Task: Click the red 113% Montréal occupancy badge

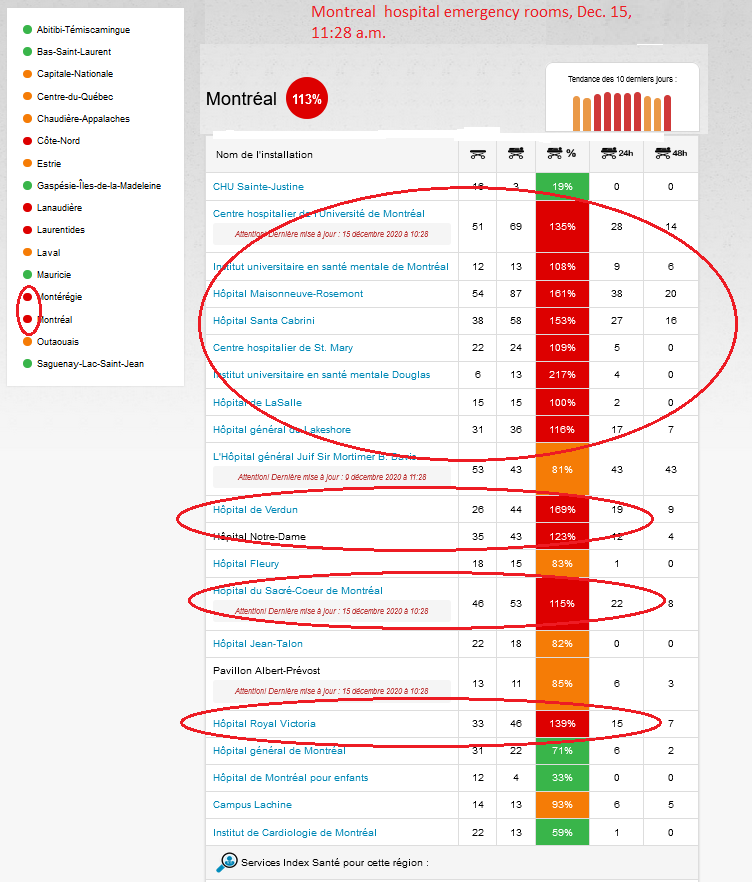Action: pyautogui.click(x=307, y=99)
